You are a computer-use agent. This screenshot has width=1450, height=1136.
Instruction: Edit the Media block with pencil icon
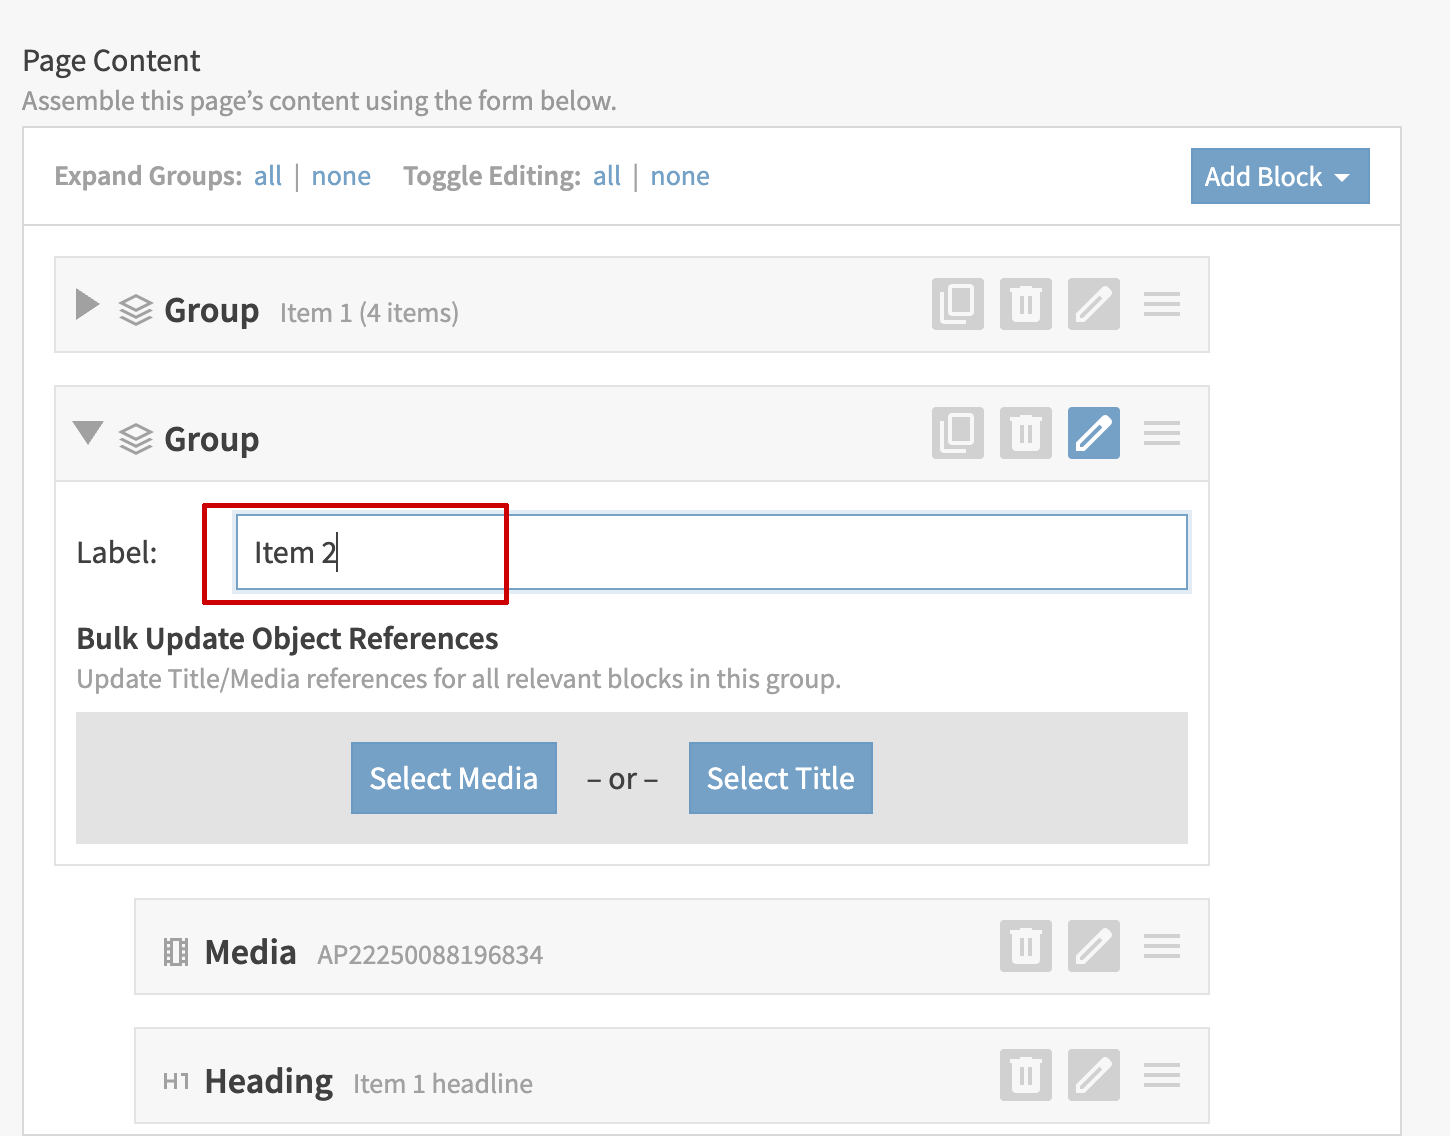(1093, 946)
